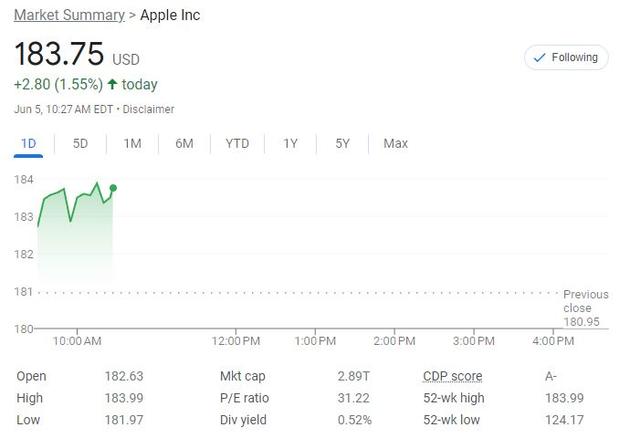Open the Disclaimer link
This screenshot has height=438, width=640.
click(149, 108)
